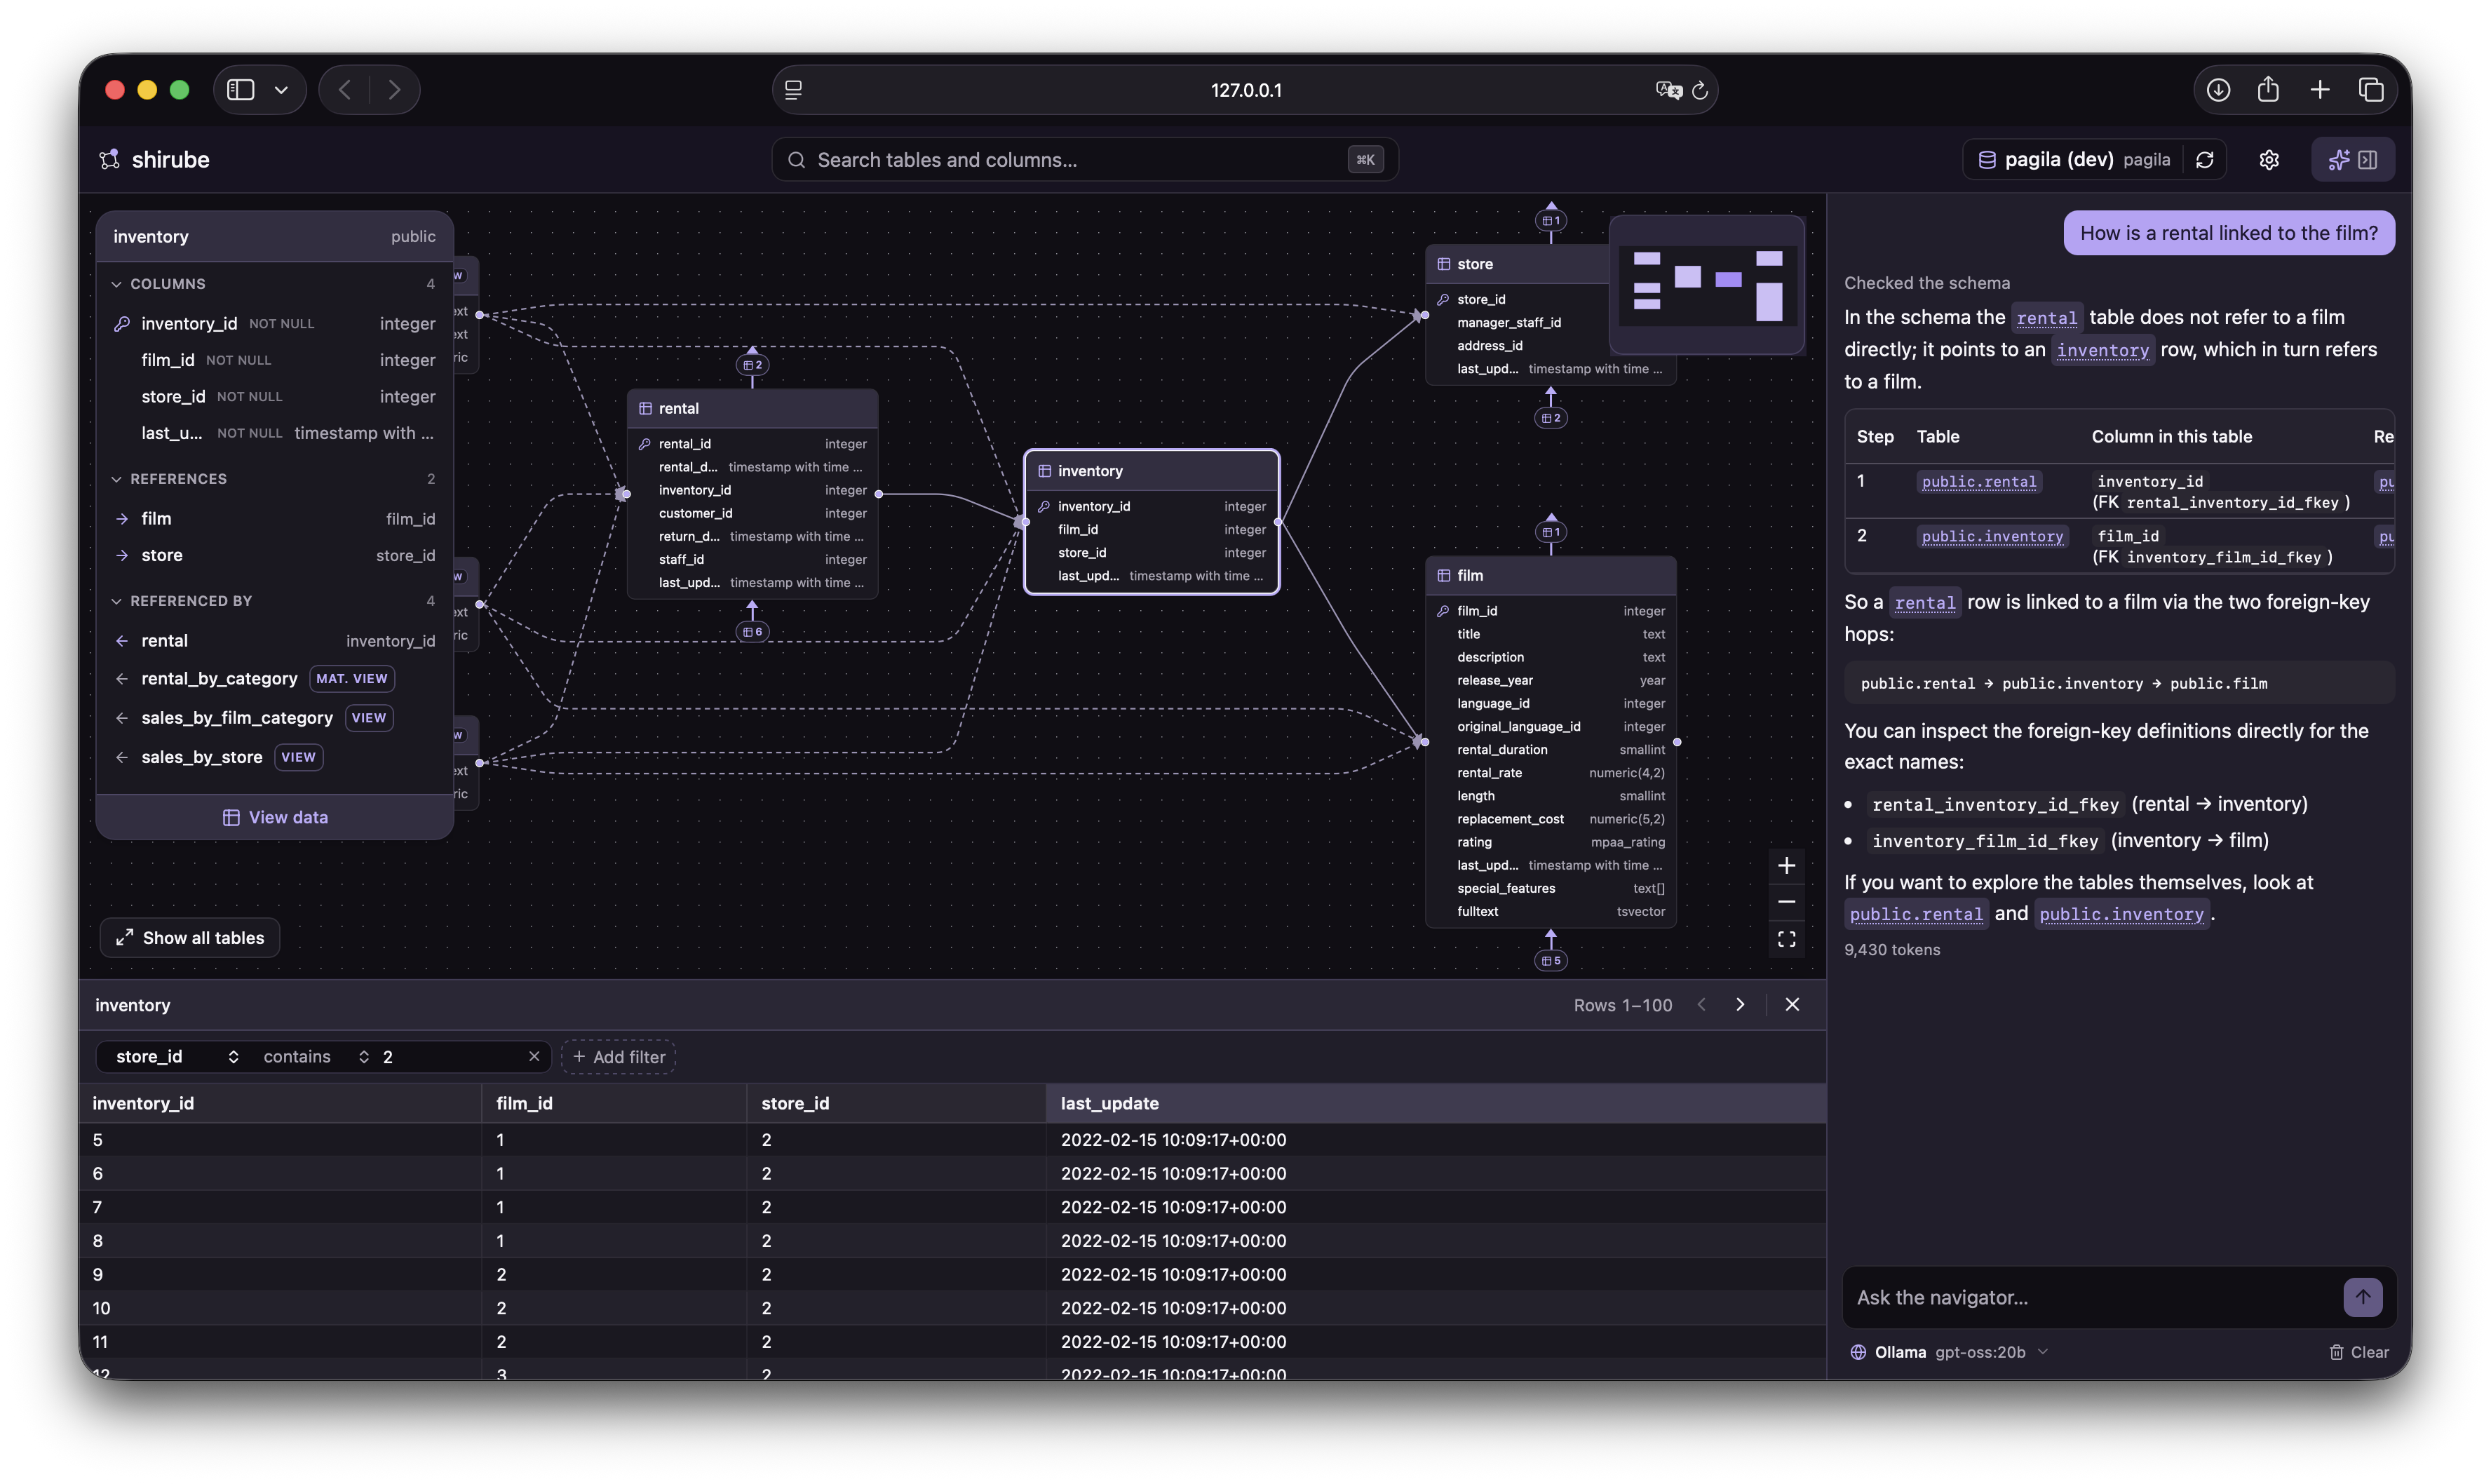Select the inventory table node header
This screenshot has width=2491, height=1484.
click(1151, 471)
